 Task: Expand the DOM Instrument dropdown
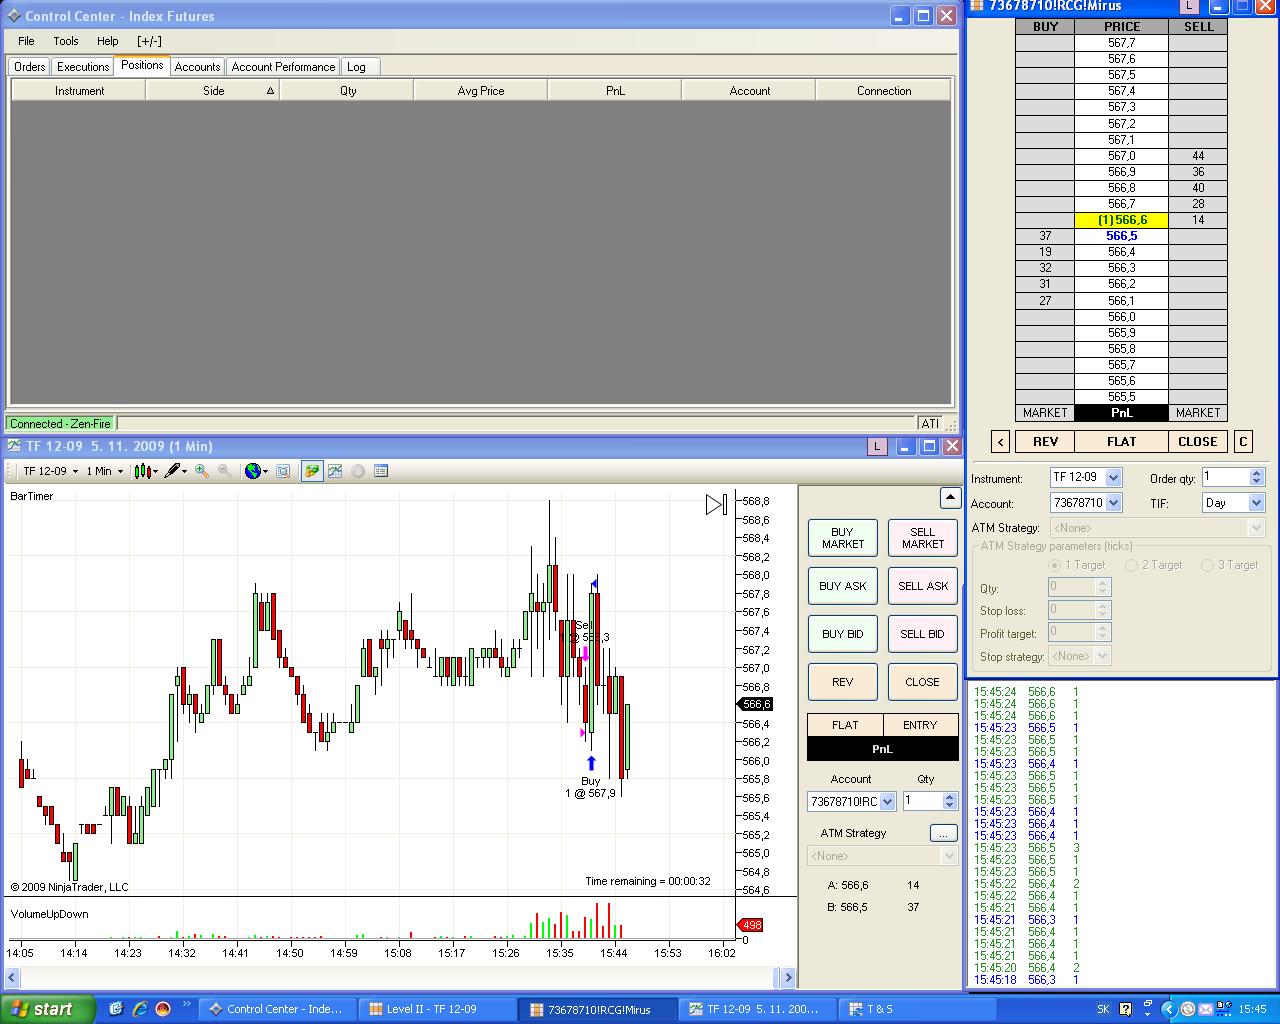point(1113,478)
